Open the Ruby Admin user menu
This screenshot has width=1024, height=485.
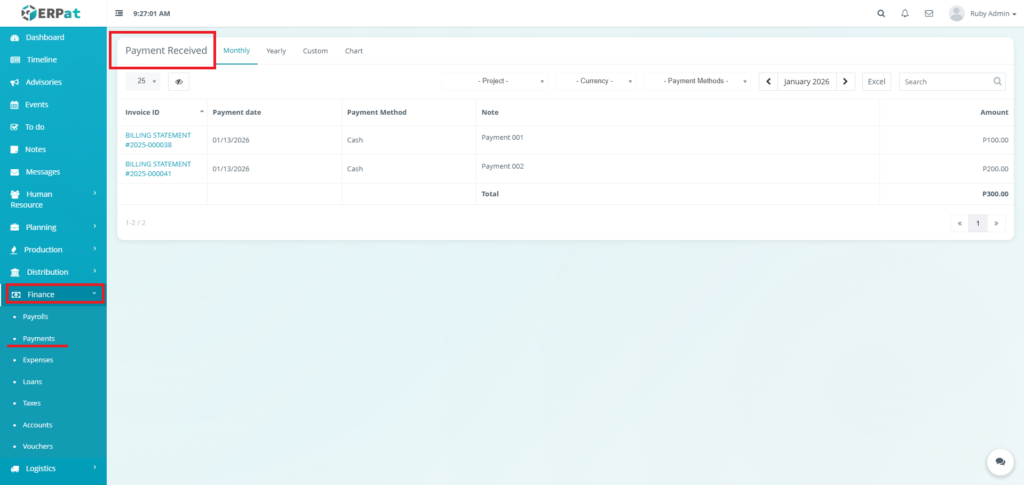985,14
